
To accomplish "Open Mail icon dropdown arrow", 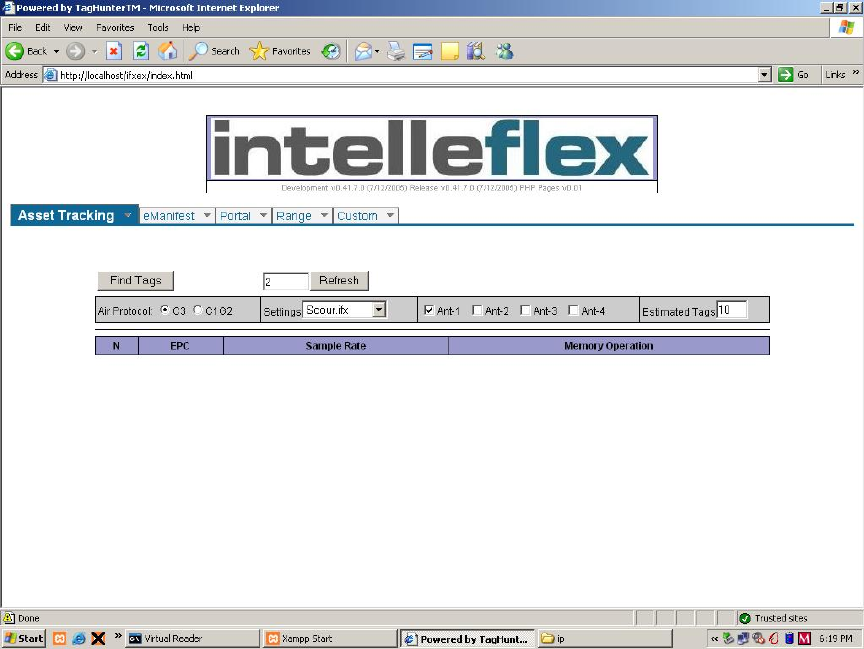I will click(x=377, y=51).
